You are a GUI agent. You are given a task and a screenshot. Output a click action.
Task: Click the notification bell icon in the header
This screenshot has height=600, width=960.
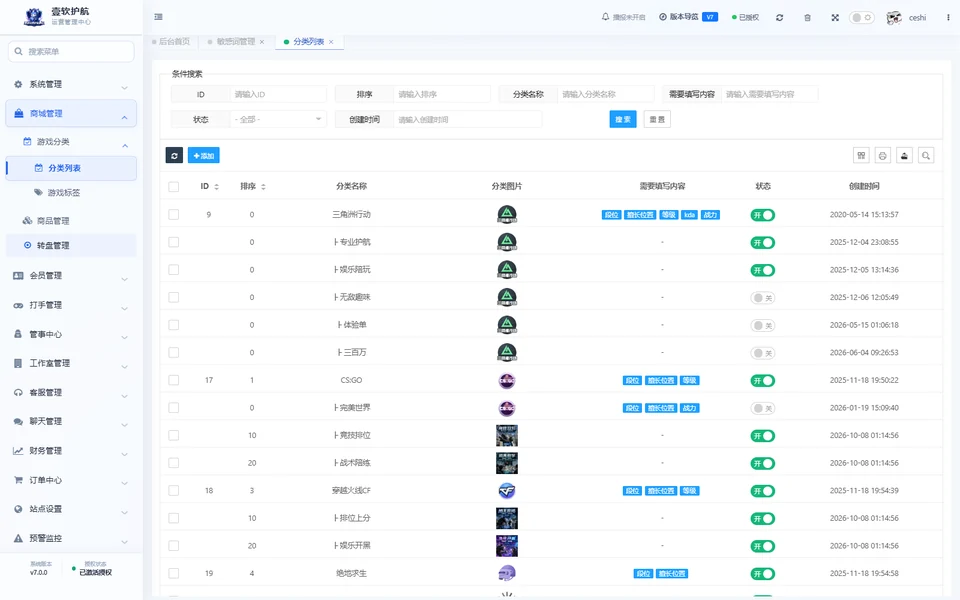point(606,17)
